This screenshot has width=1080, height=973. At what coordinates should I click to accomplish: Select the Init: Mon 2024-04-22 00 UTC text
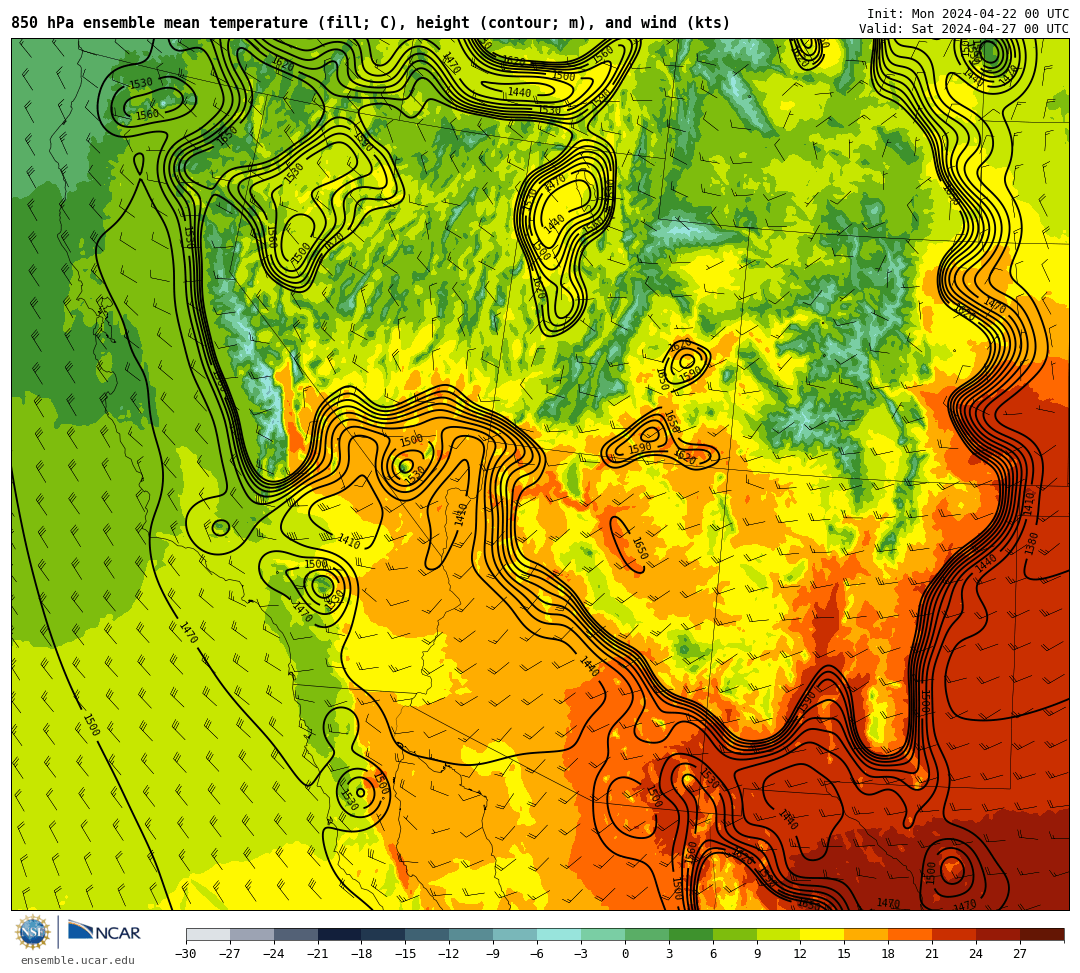(968, 14)
